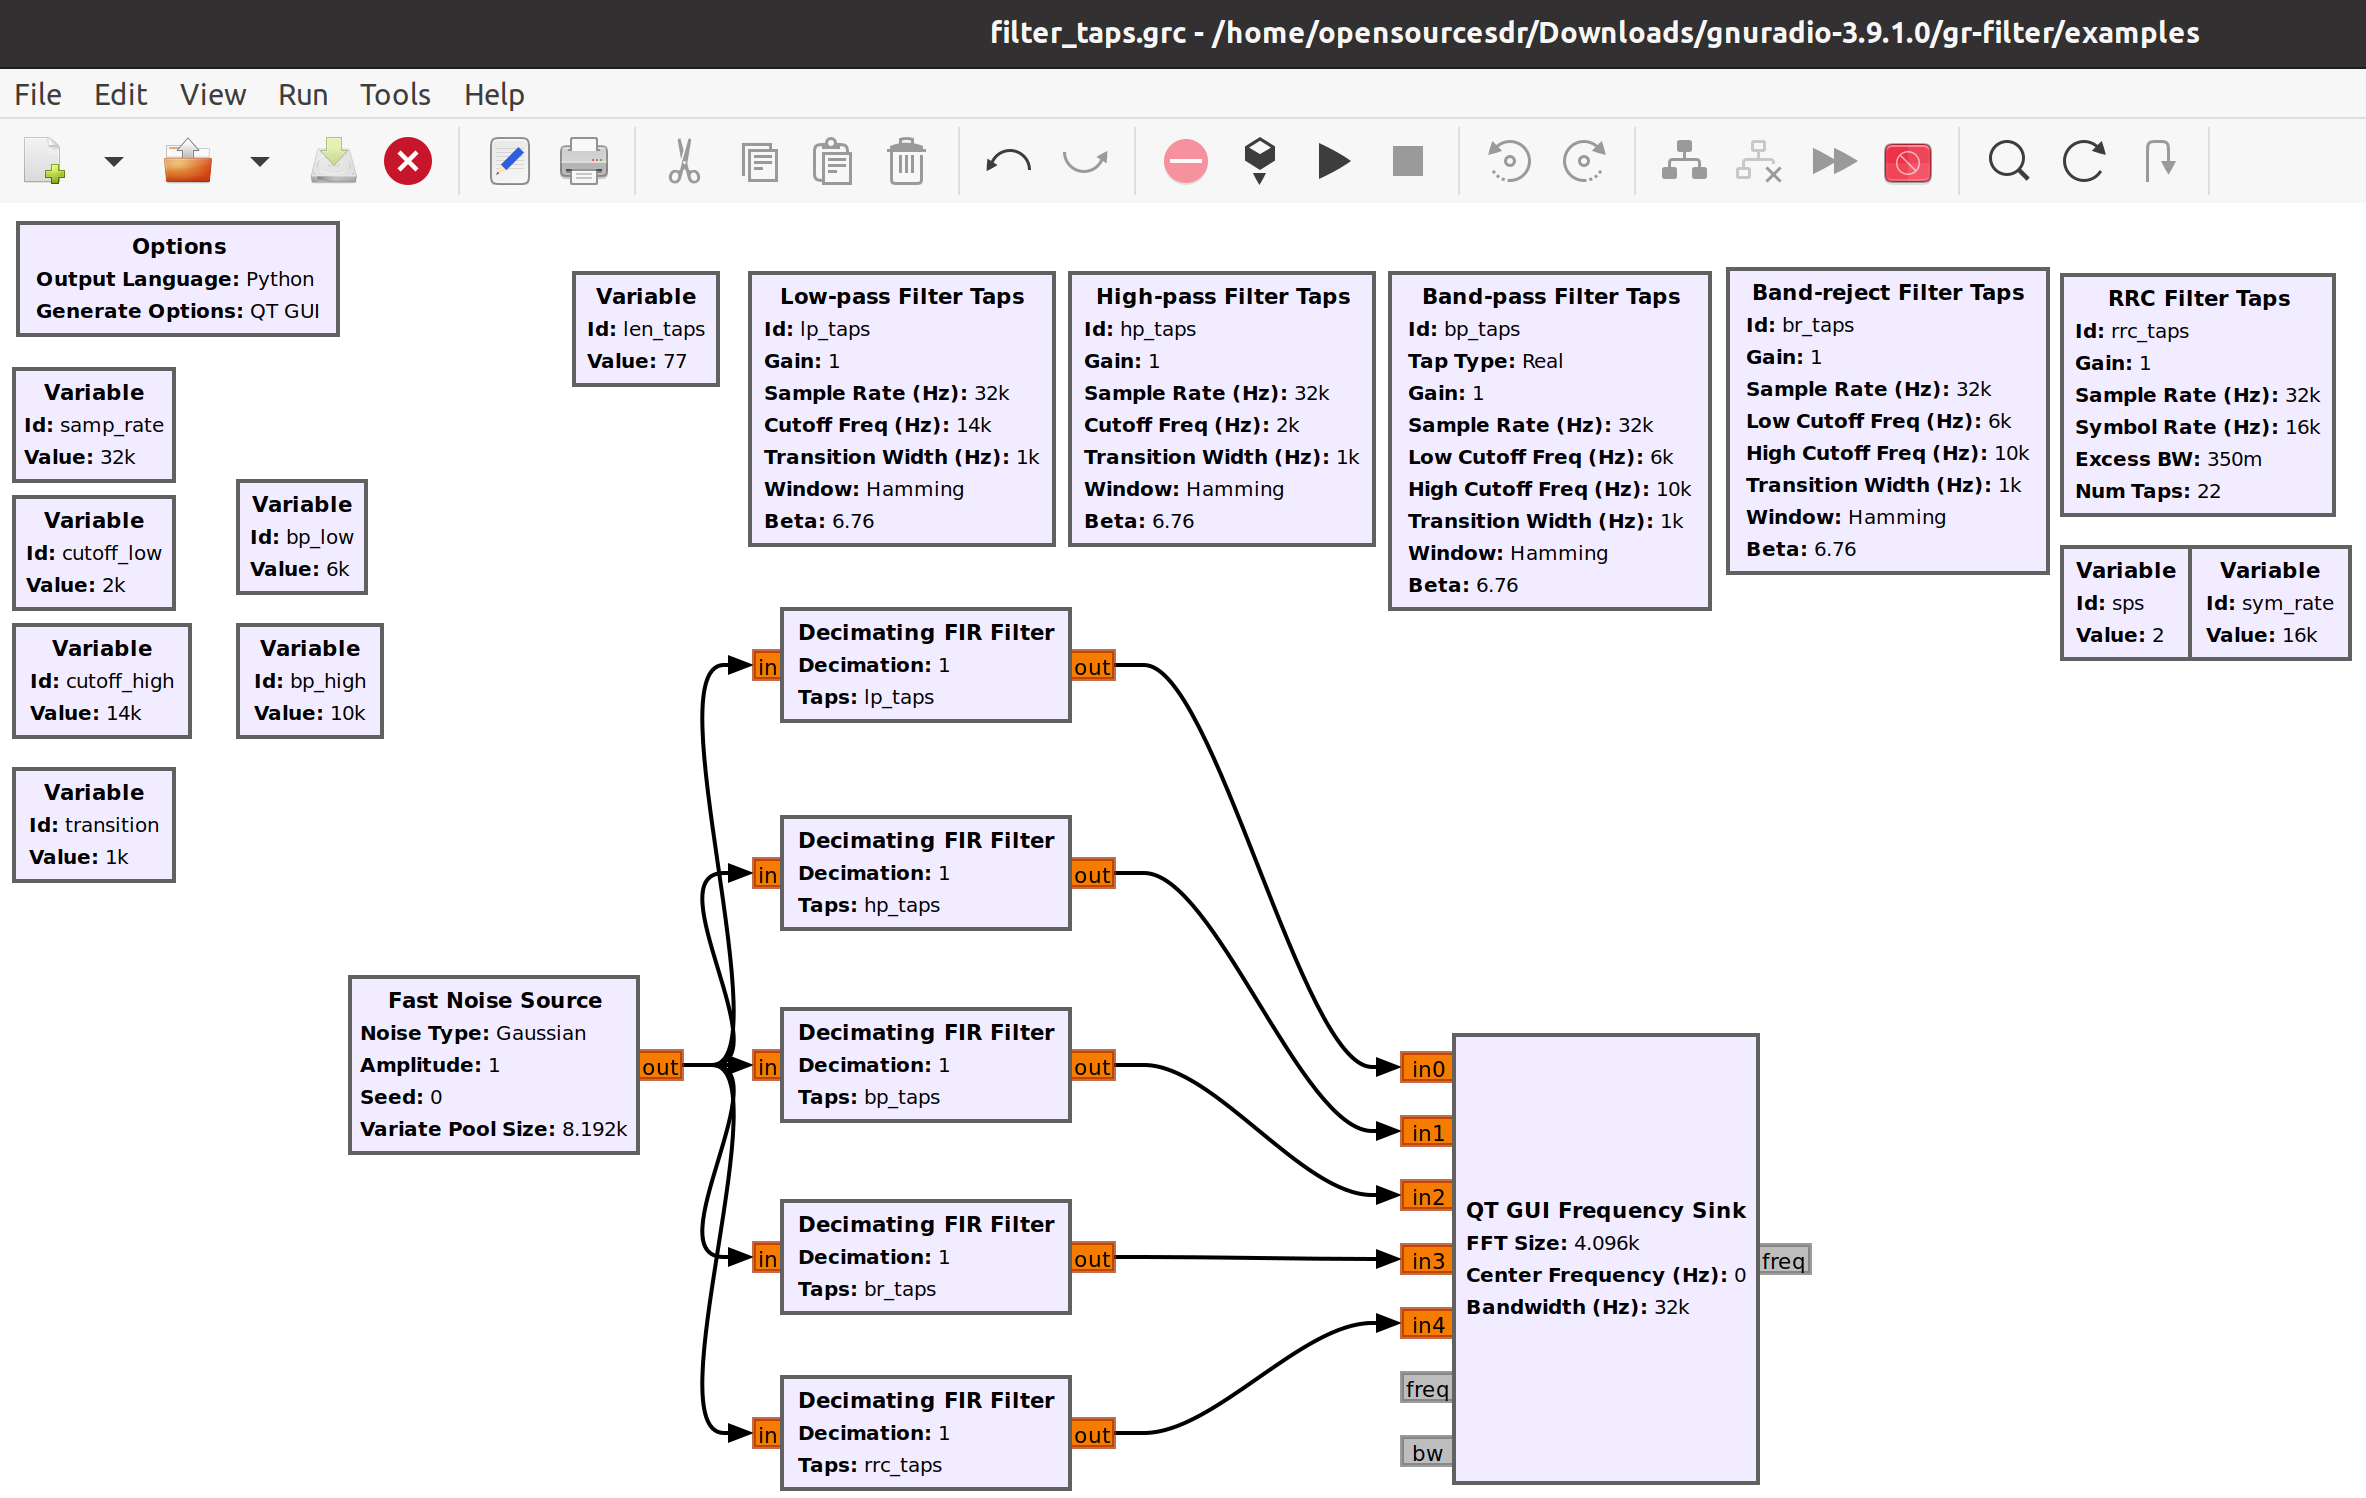2366x1498 pixels.
Task: Click the Kill flow graph stop icon
Action: pos(1407,161)
